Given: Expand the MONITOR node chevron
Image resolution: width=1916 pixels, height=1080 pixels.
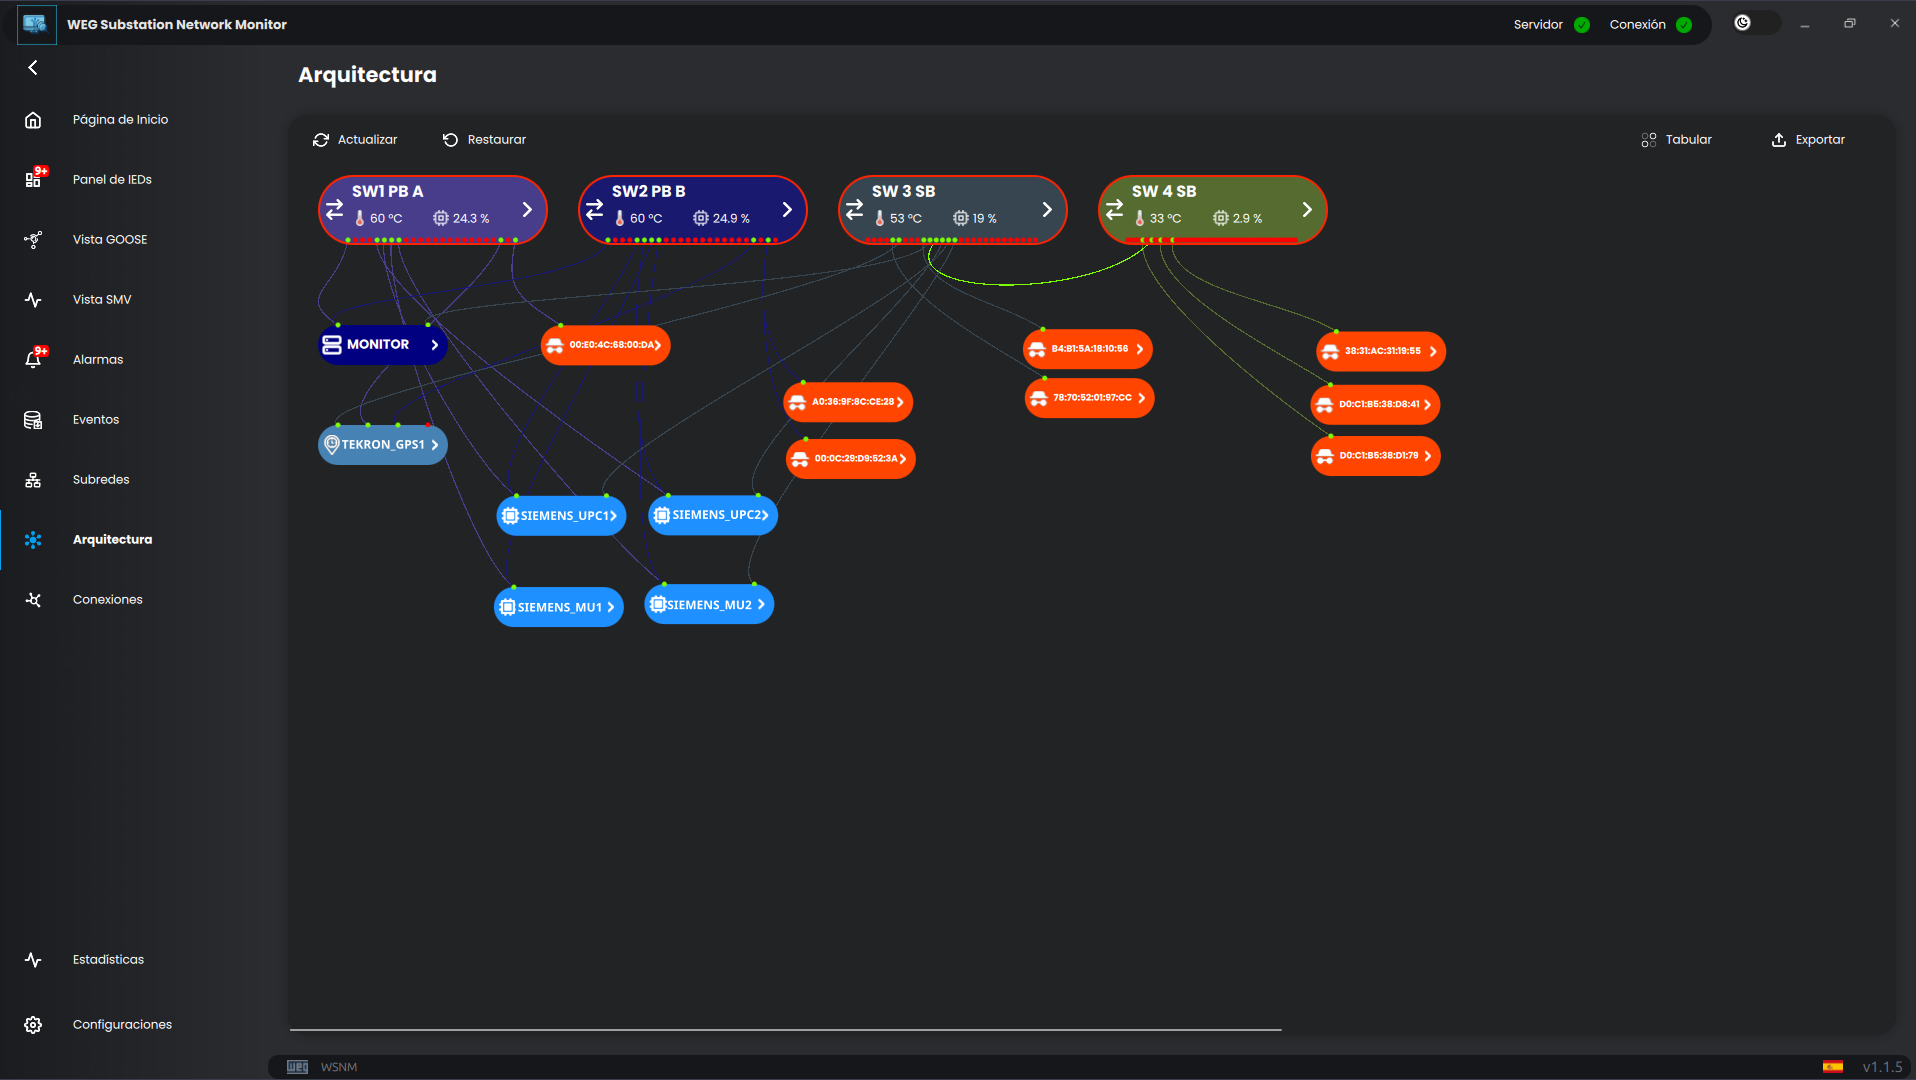Looking at the screenshot, I should pyautogui.click(x=434, y=345).
